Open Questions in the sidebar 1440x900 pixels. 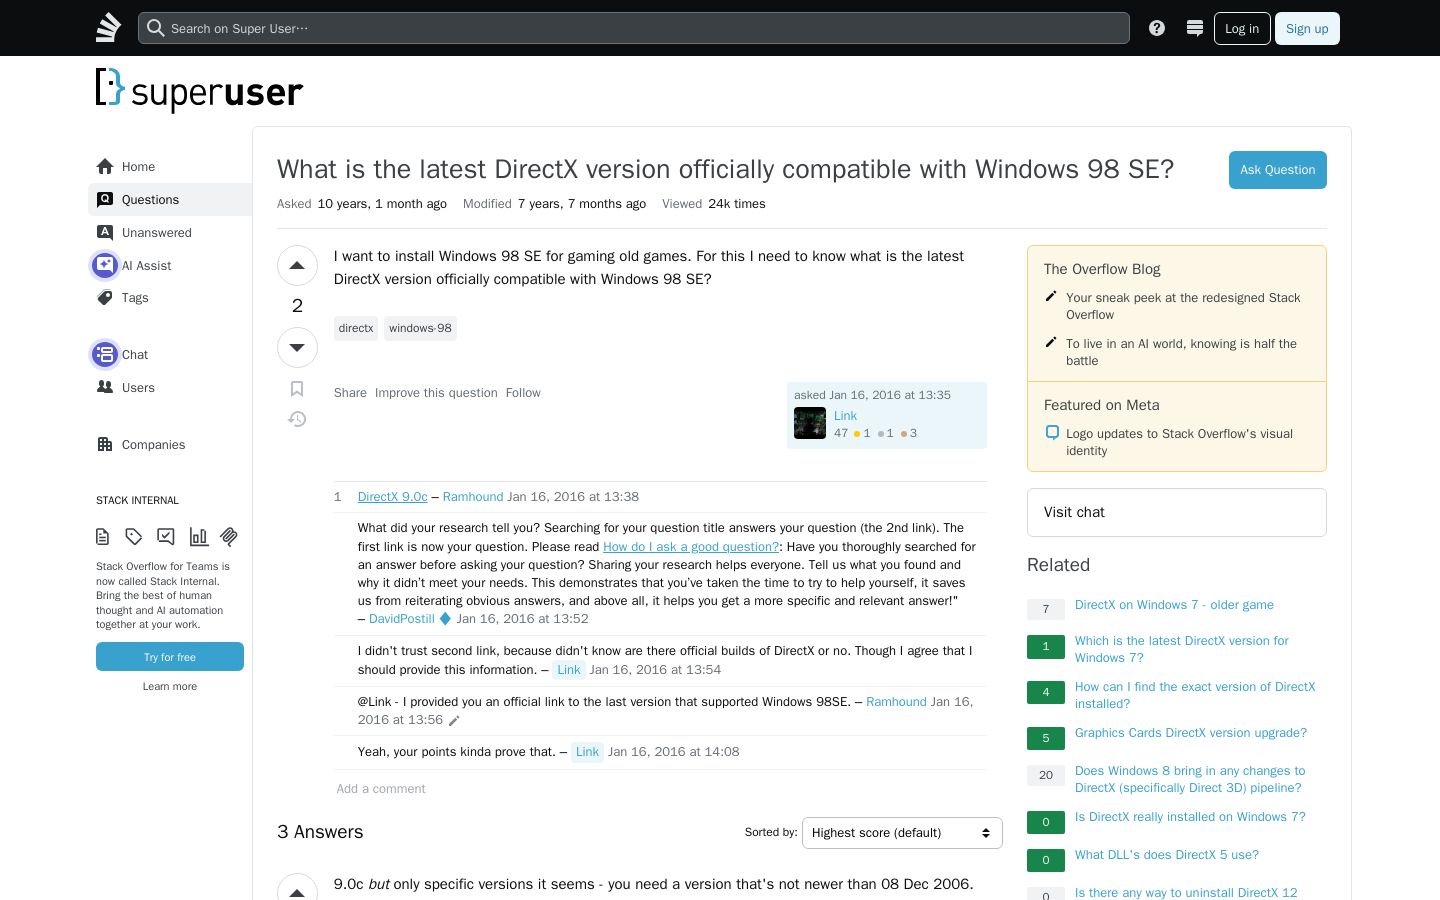[x=150, y=200]
